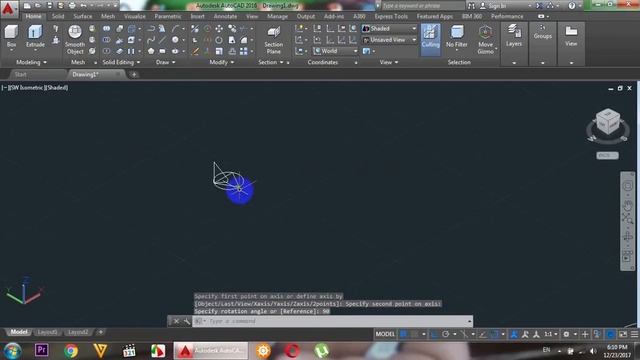640x360 pixels.
Task: Toggle Ortho mode in status bar
Action: coord(434,334)
